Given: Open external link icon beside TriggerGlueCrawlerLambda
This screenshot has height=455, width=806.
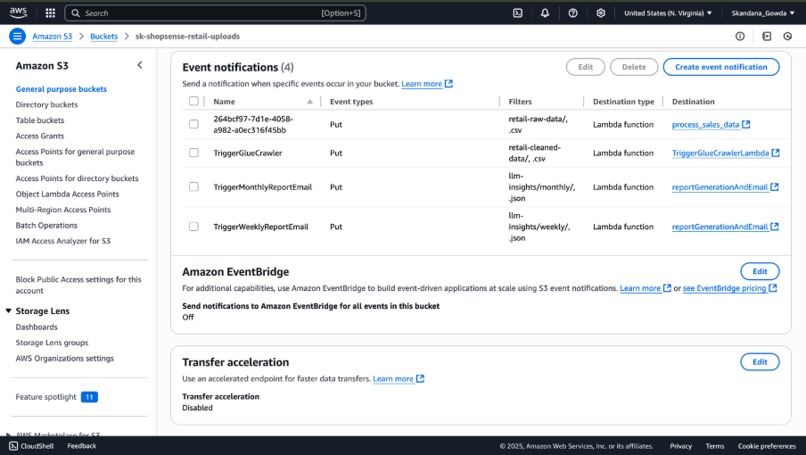Looking at the screenshot, I should click(776, 153).
